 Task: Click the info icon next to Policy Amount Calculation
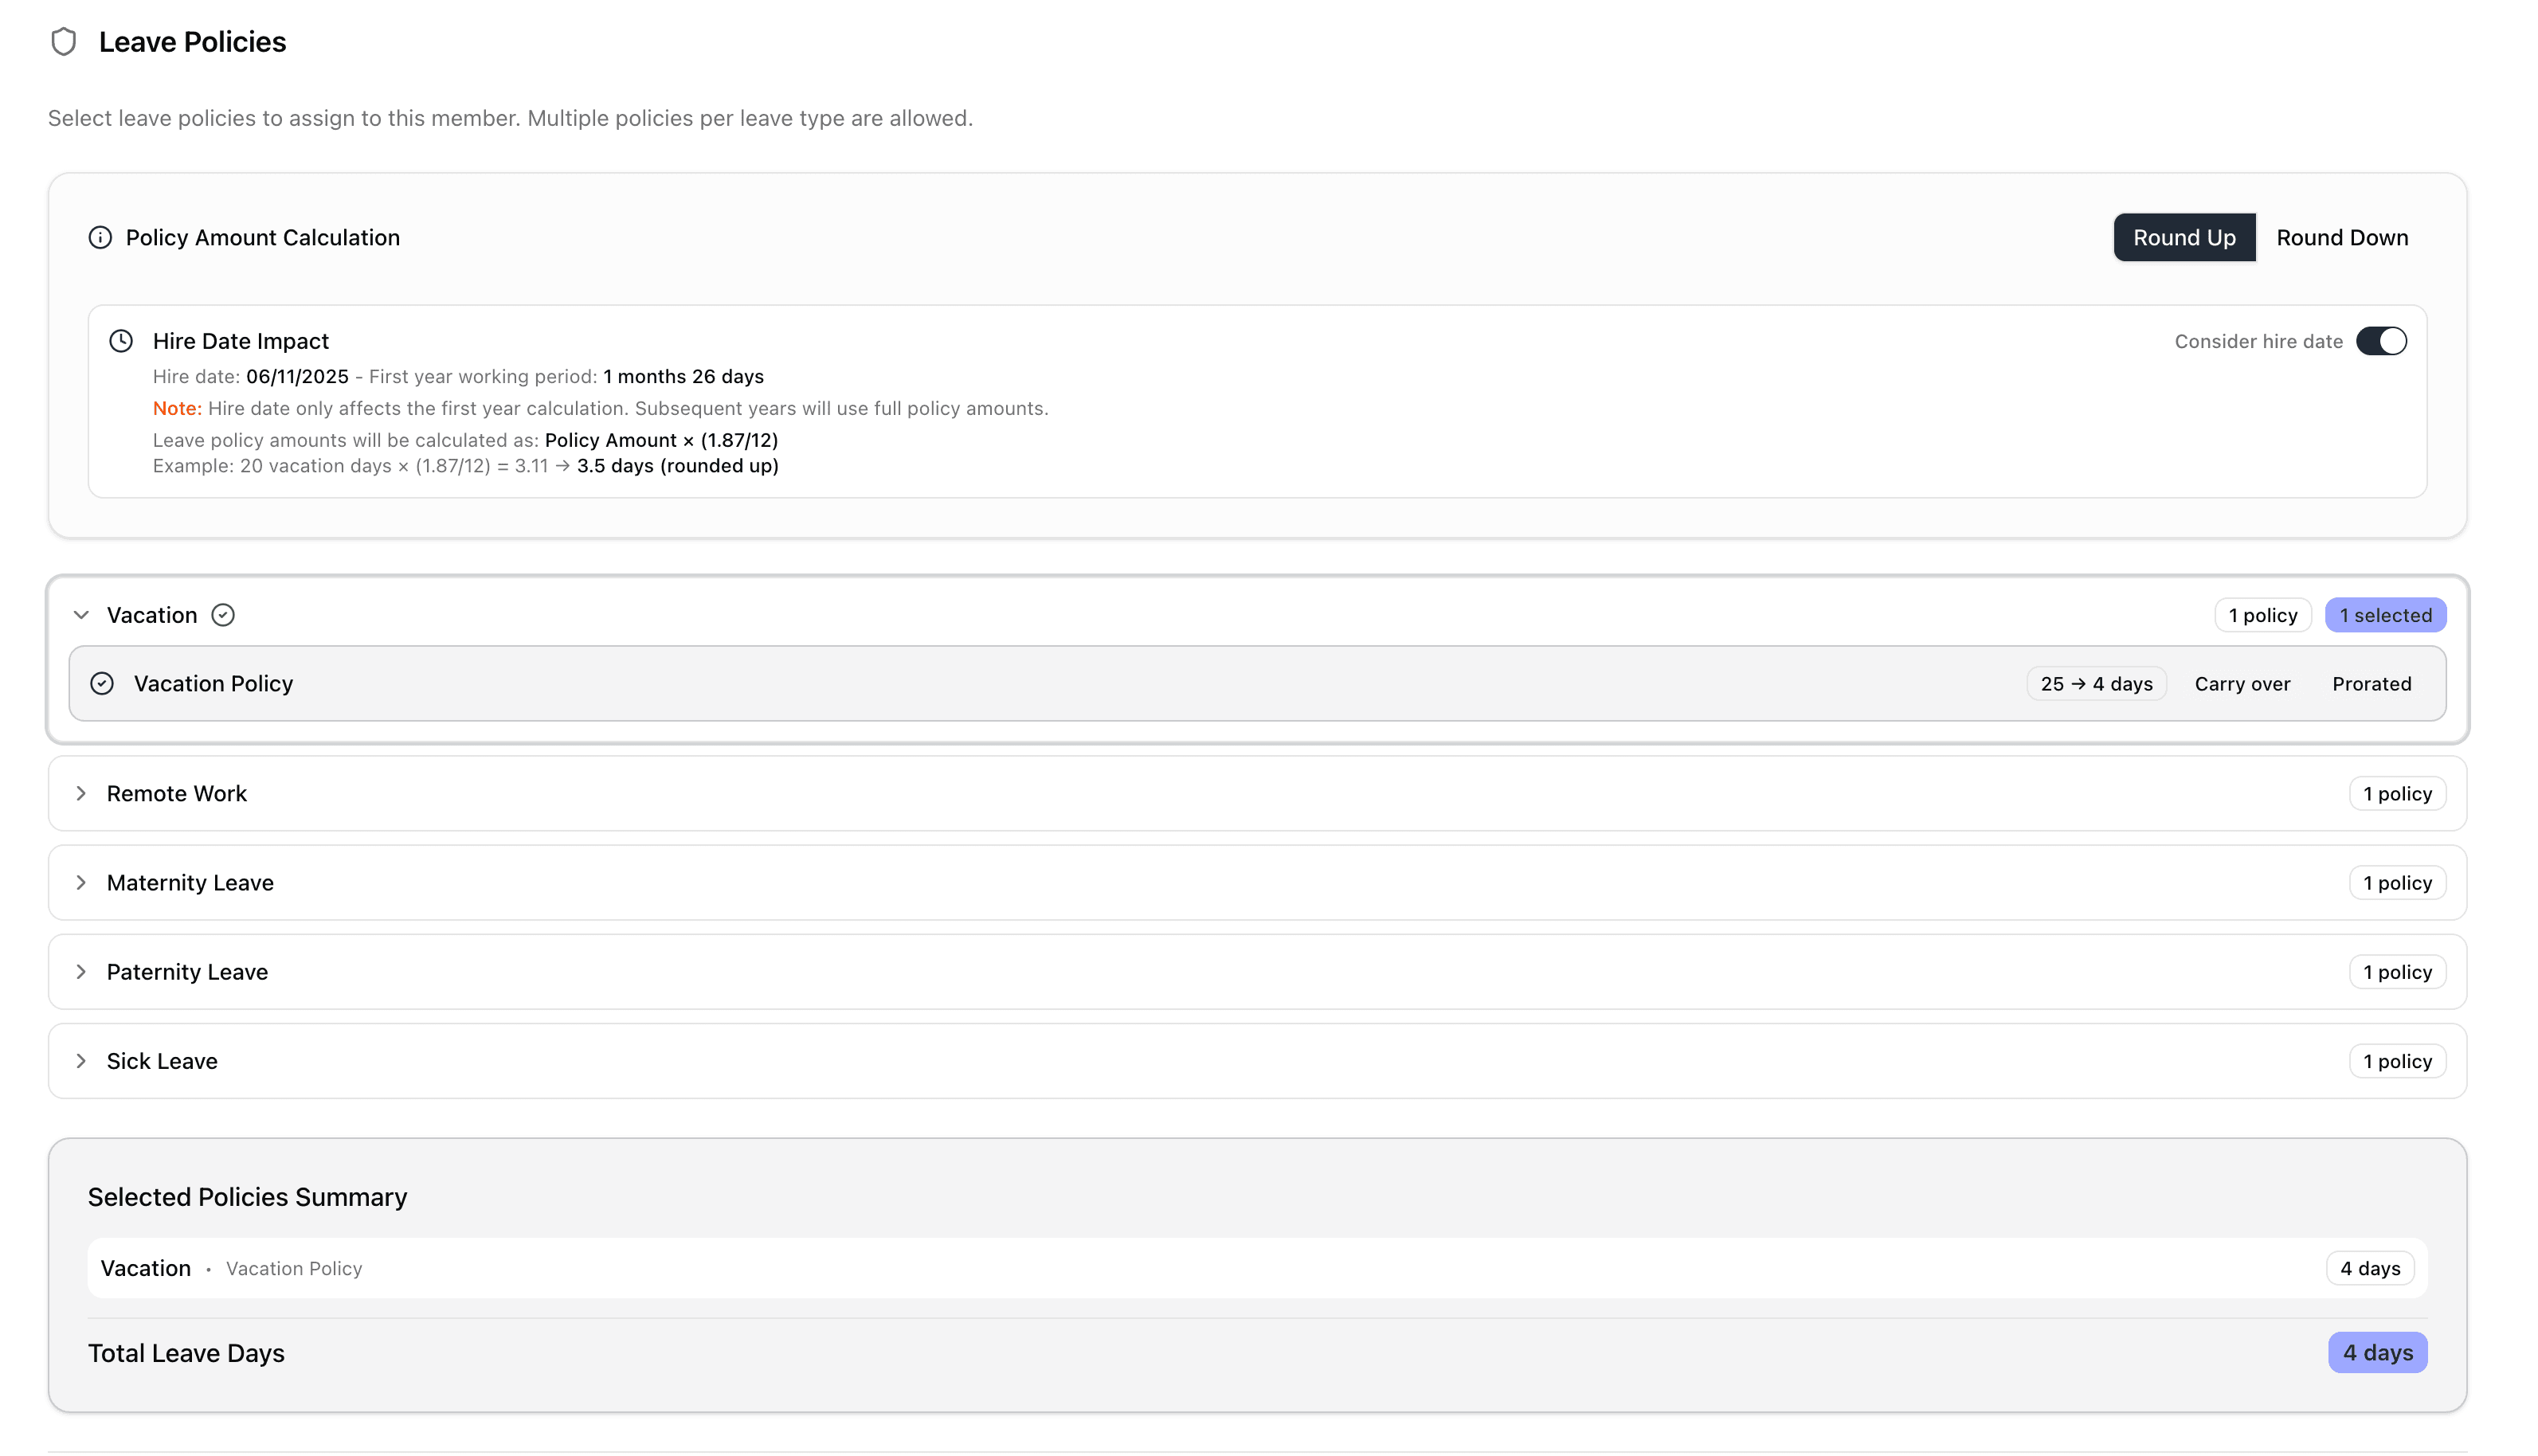tap(100, 238)
